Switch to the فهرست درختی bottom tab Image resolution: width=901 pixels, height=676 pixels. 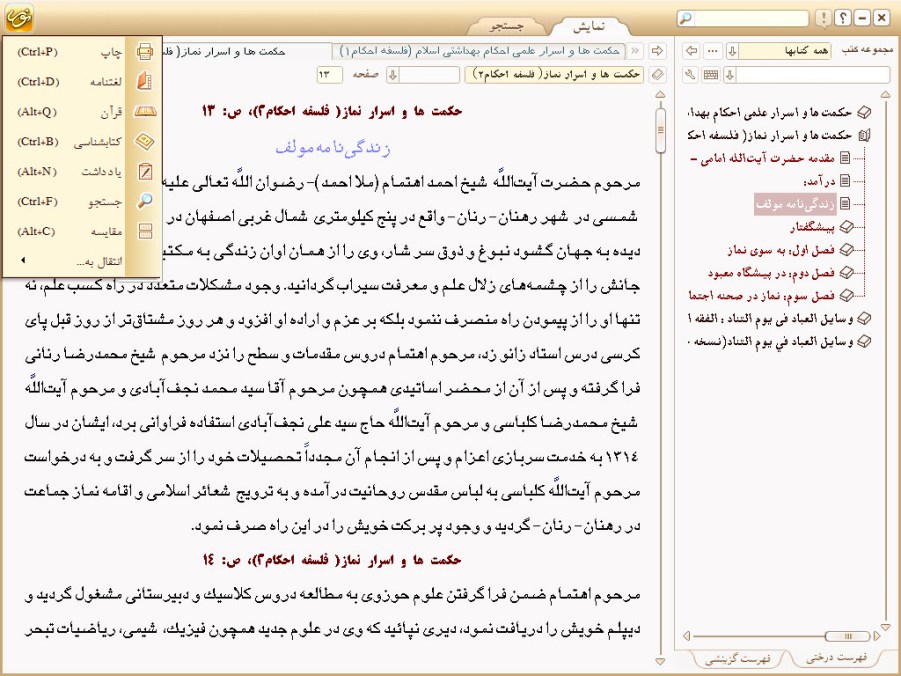836,658
